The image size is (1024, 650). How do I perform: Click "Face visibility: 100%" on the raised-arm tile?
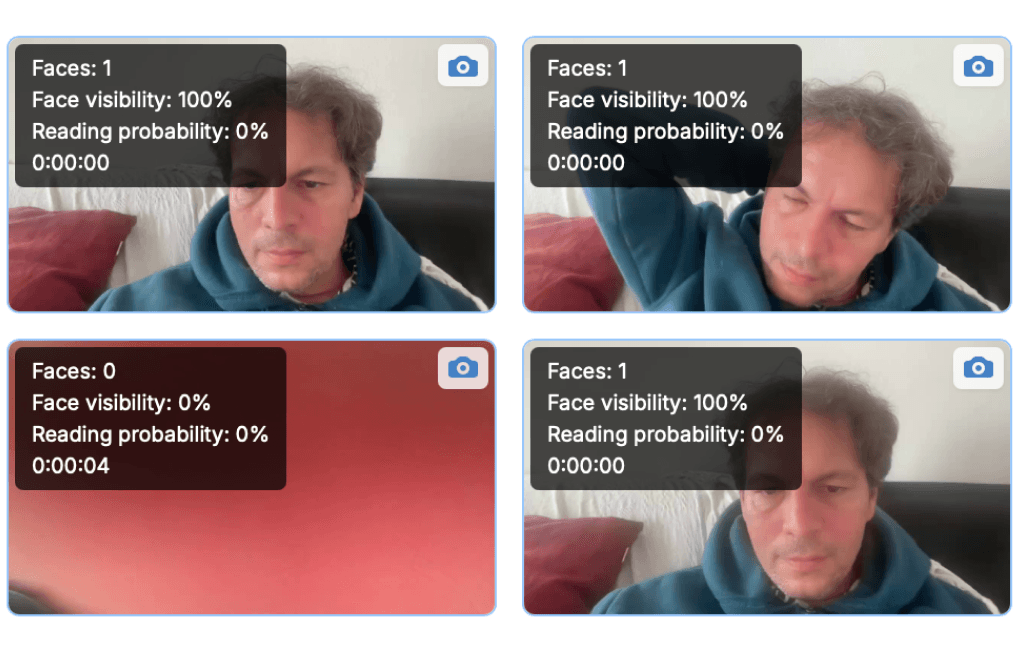[x=647, y=100]
